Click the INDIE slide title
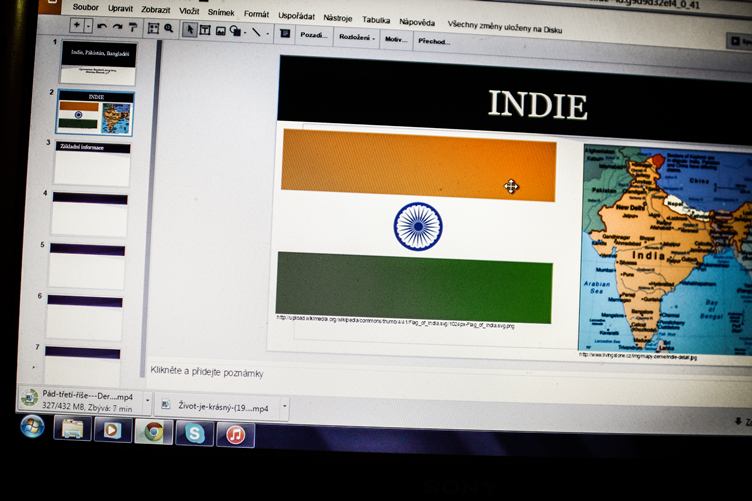The image size is (752, 501). point(537,105)
